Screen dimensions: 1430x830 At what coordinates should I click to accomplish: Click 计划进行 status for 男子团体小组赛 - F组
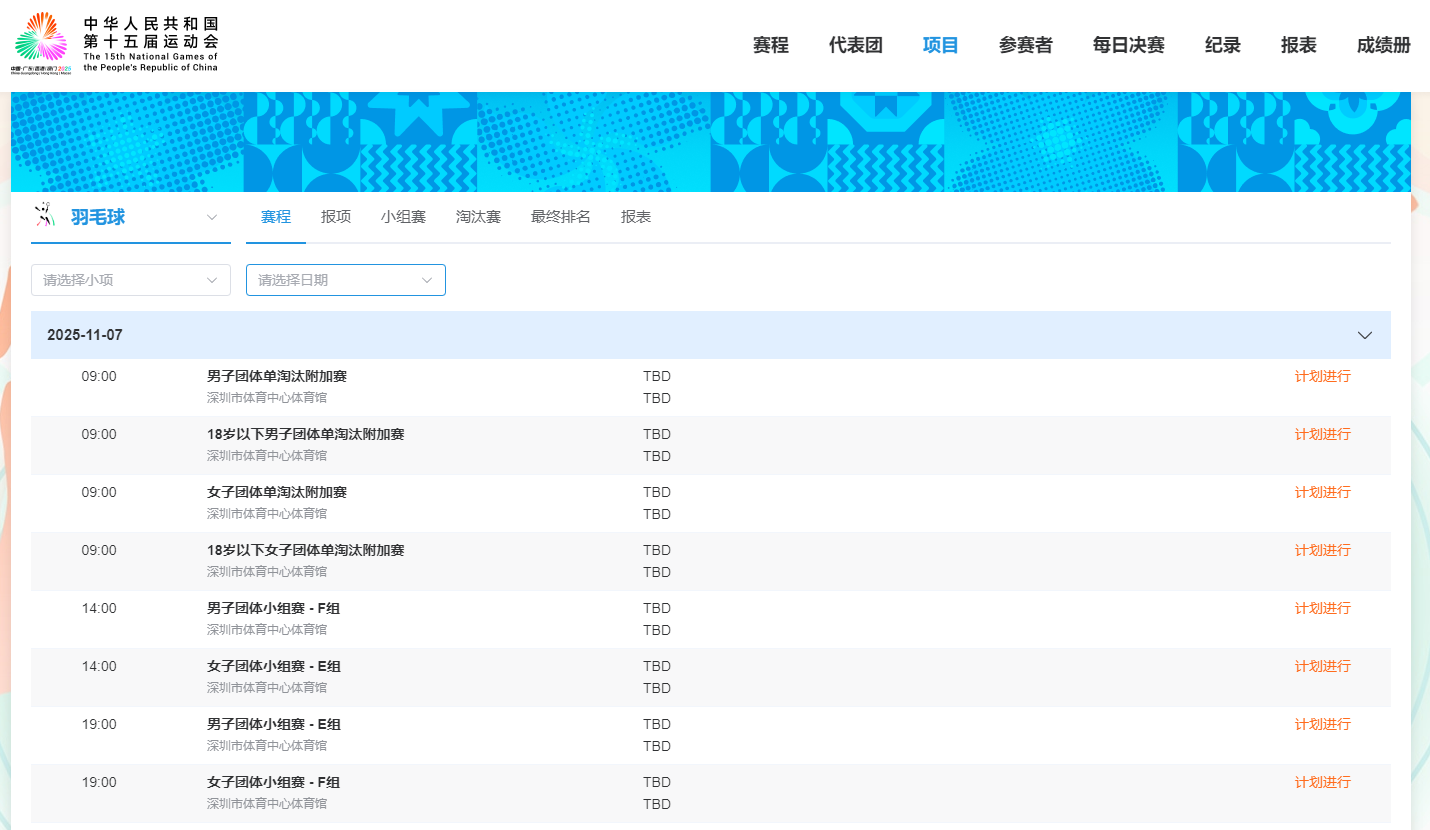[x=1322, y=608]
